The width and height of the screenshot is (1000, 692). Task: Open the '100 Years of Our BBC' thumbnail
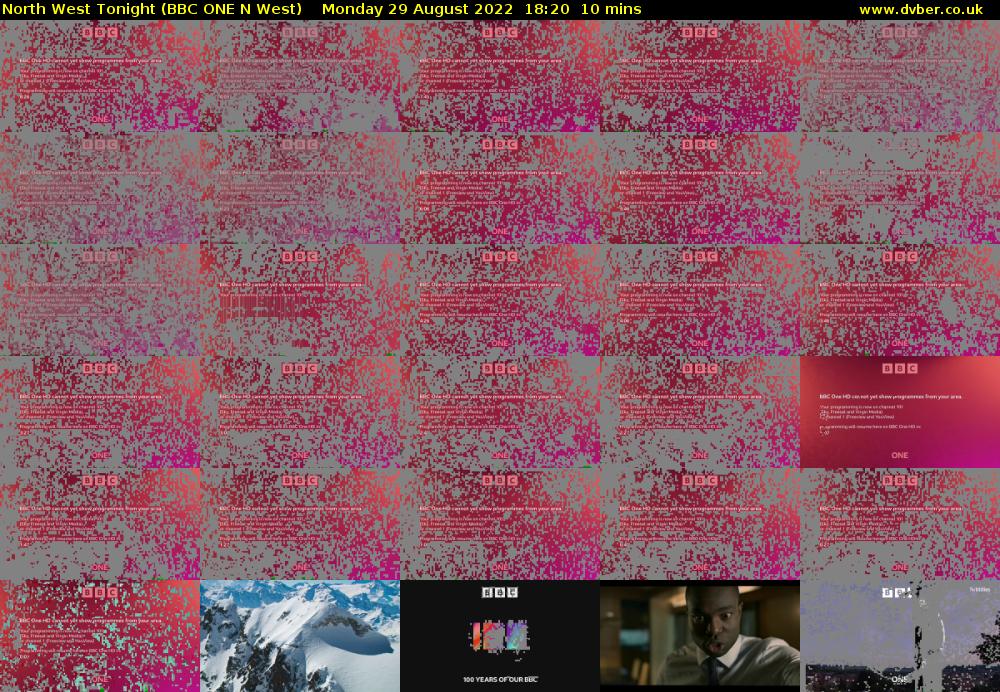[x=500, y=636]
